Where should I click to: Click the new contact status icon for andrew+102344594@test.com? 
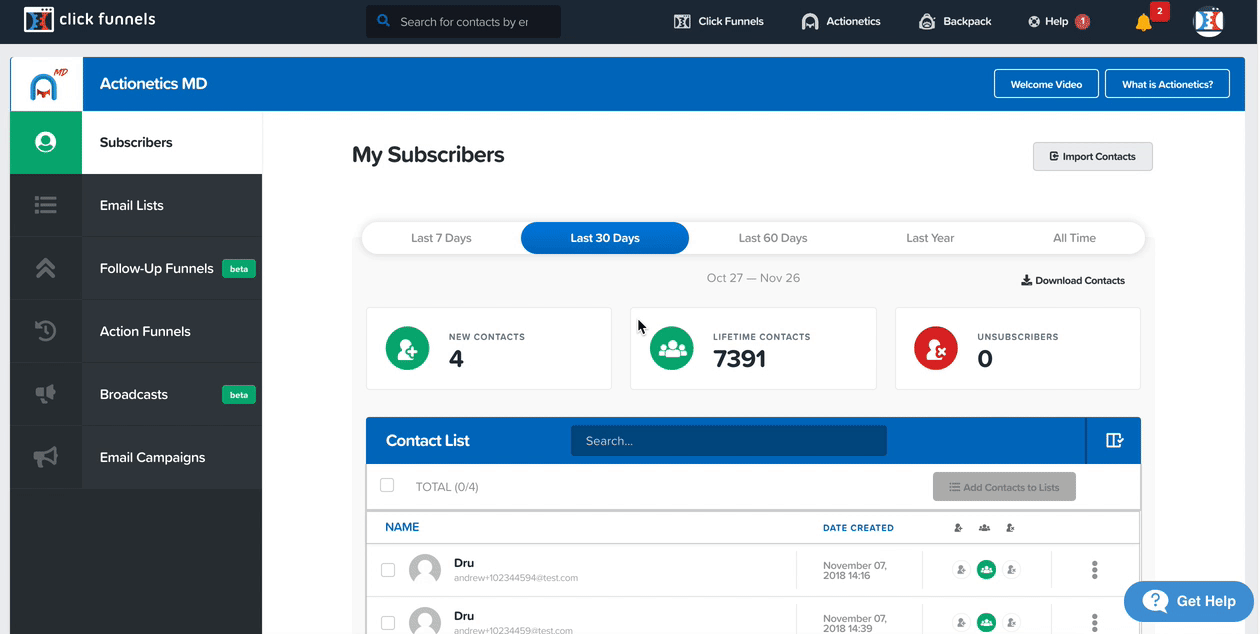point(961,570)
